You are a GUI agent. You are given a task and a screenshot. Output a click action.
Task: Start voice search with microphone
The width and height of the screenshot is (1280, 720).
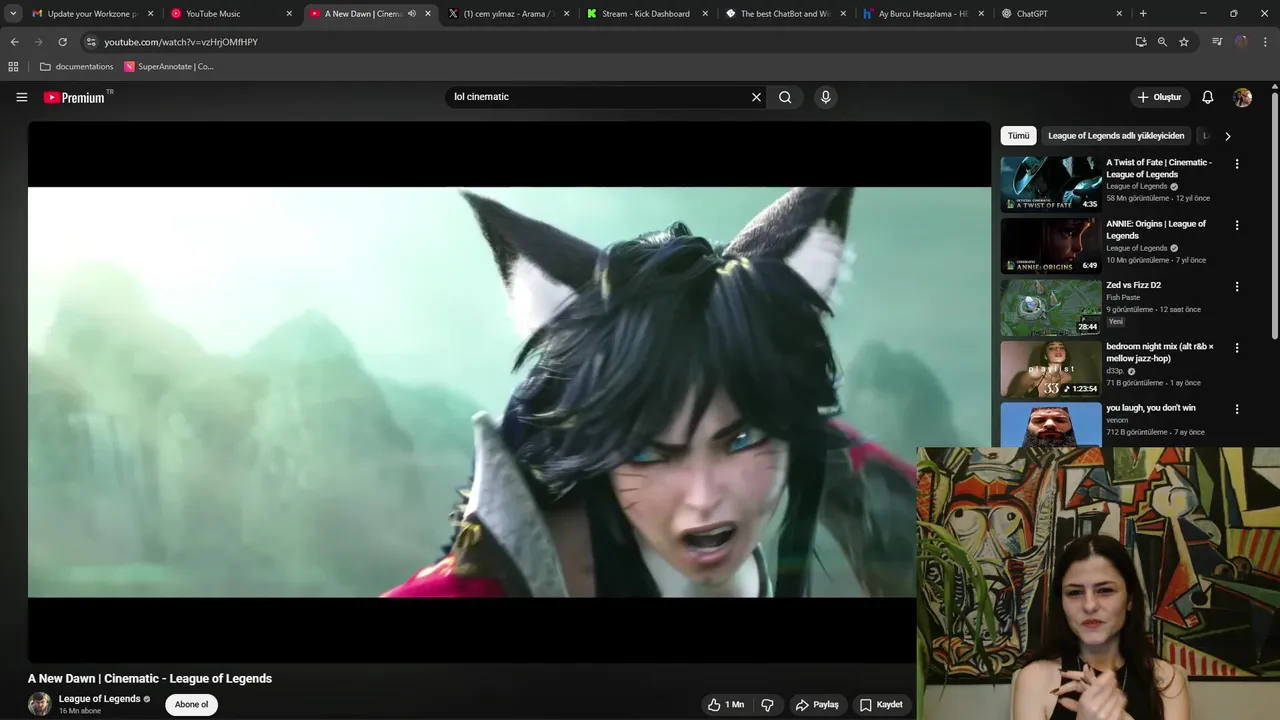825,97
